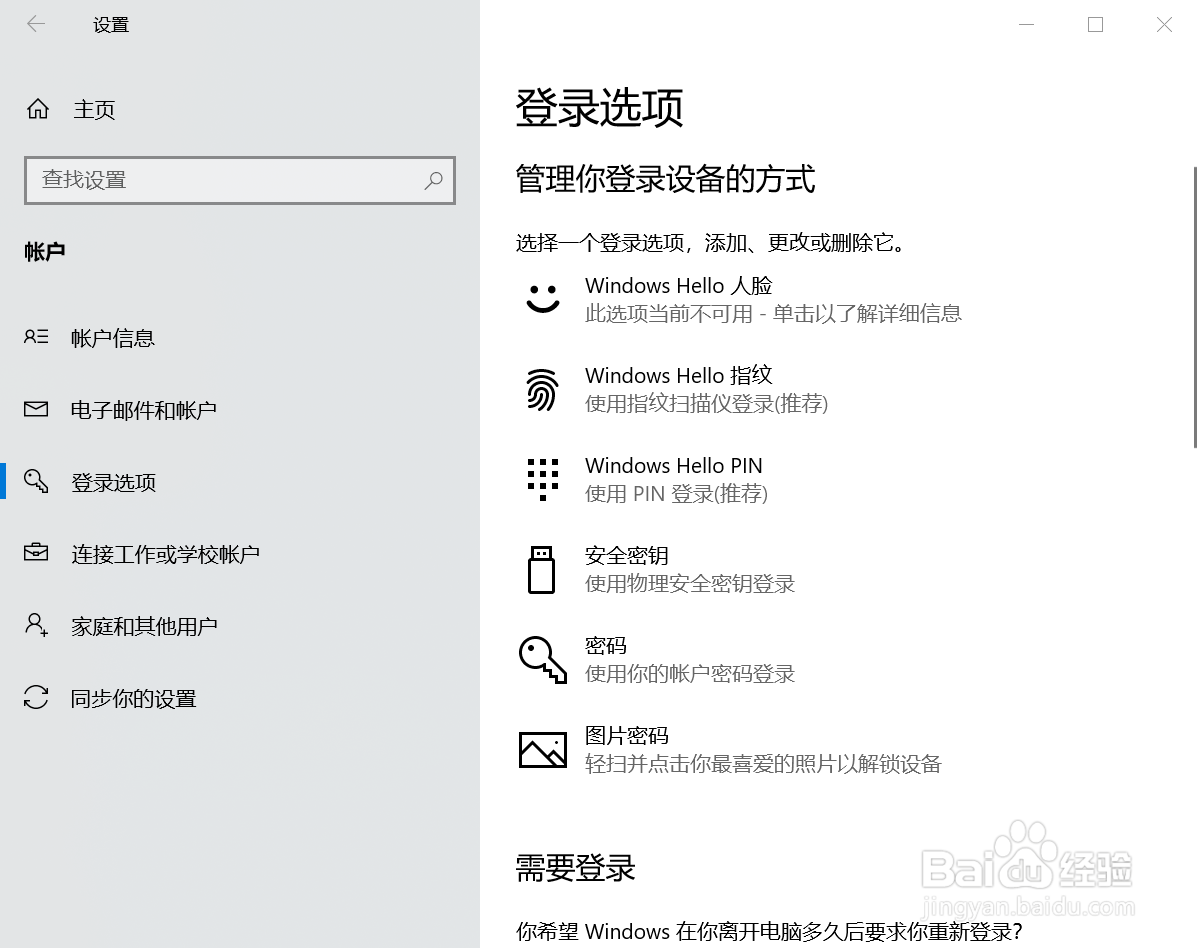Click the envelope icon for 电子邮件和帐户

click(36, 409)
